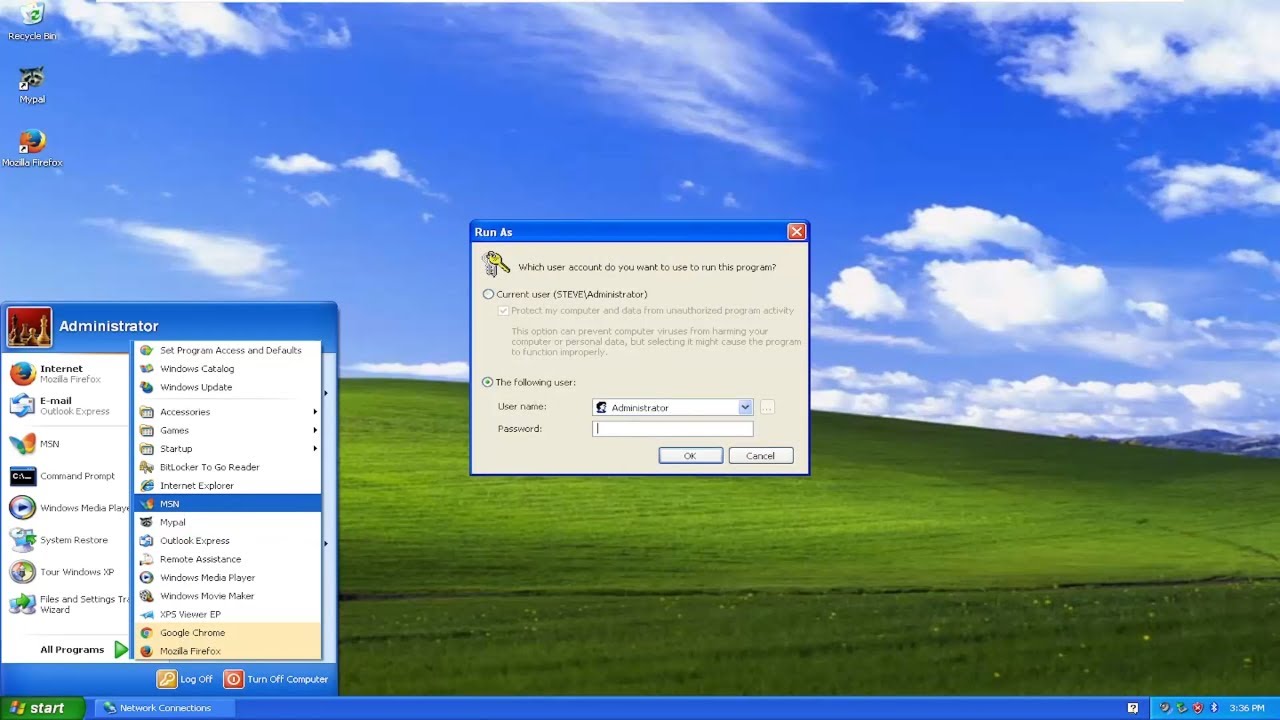Click the keys icon in Run As dialog
The width and height of the screenshot is (1280, 720).
496,264
